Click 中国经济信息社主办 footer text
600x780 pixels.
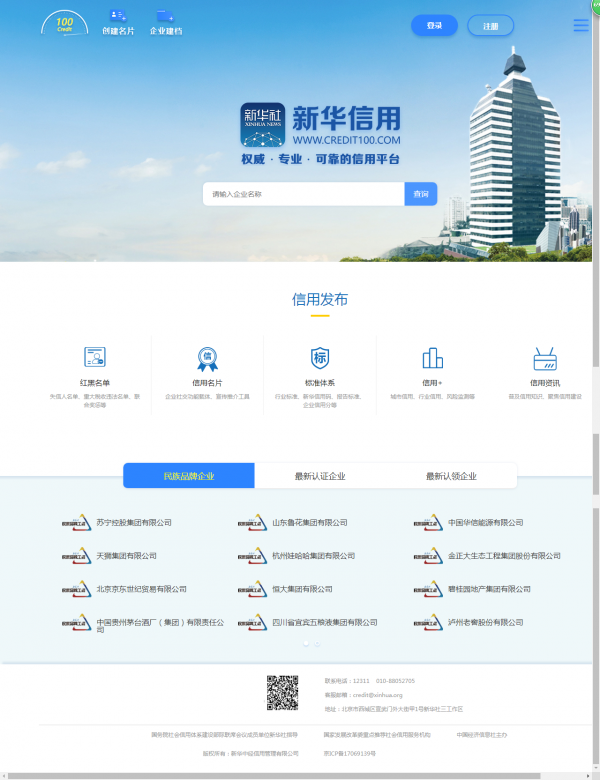click(x=482, y=735)
